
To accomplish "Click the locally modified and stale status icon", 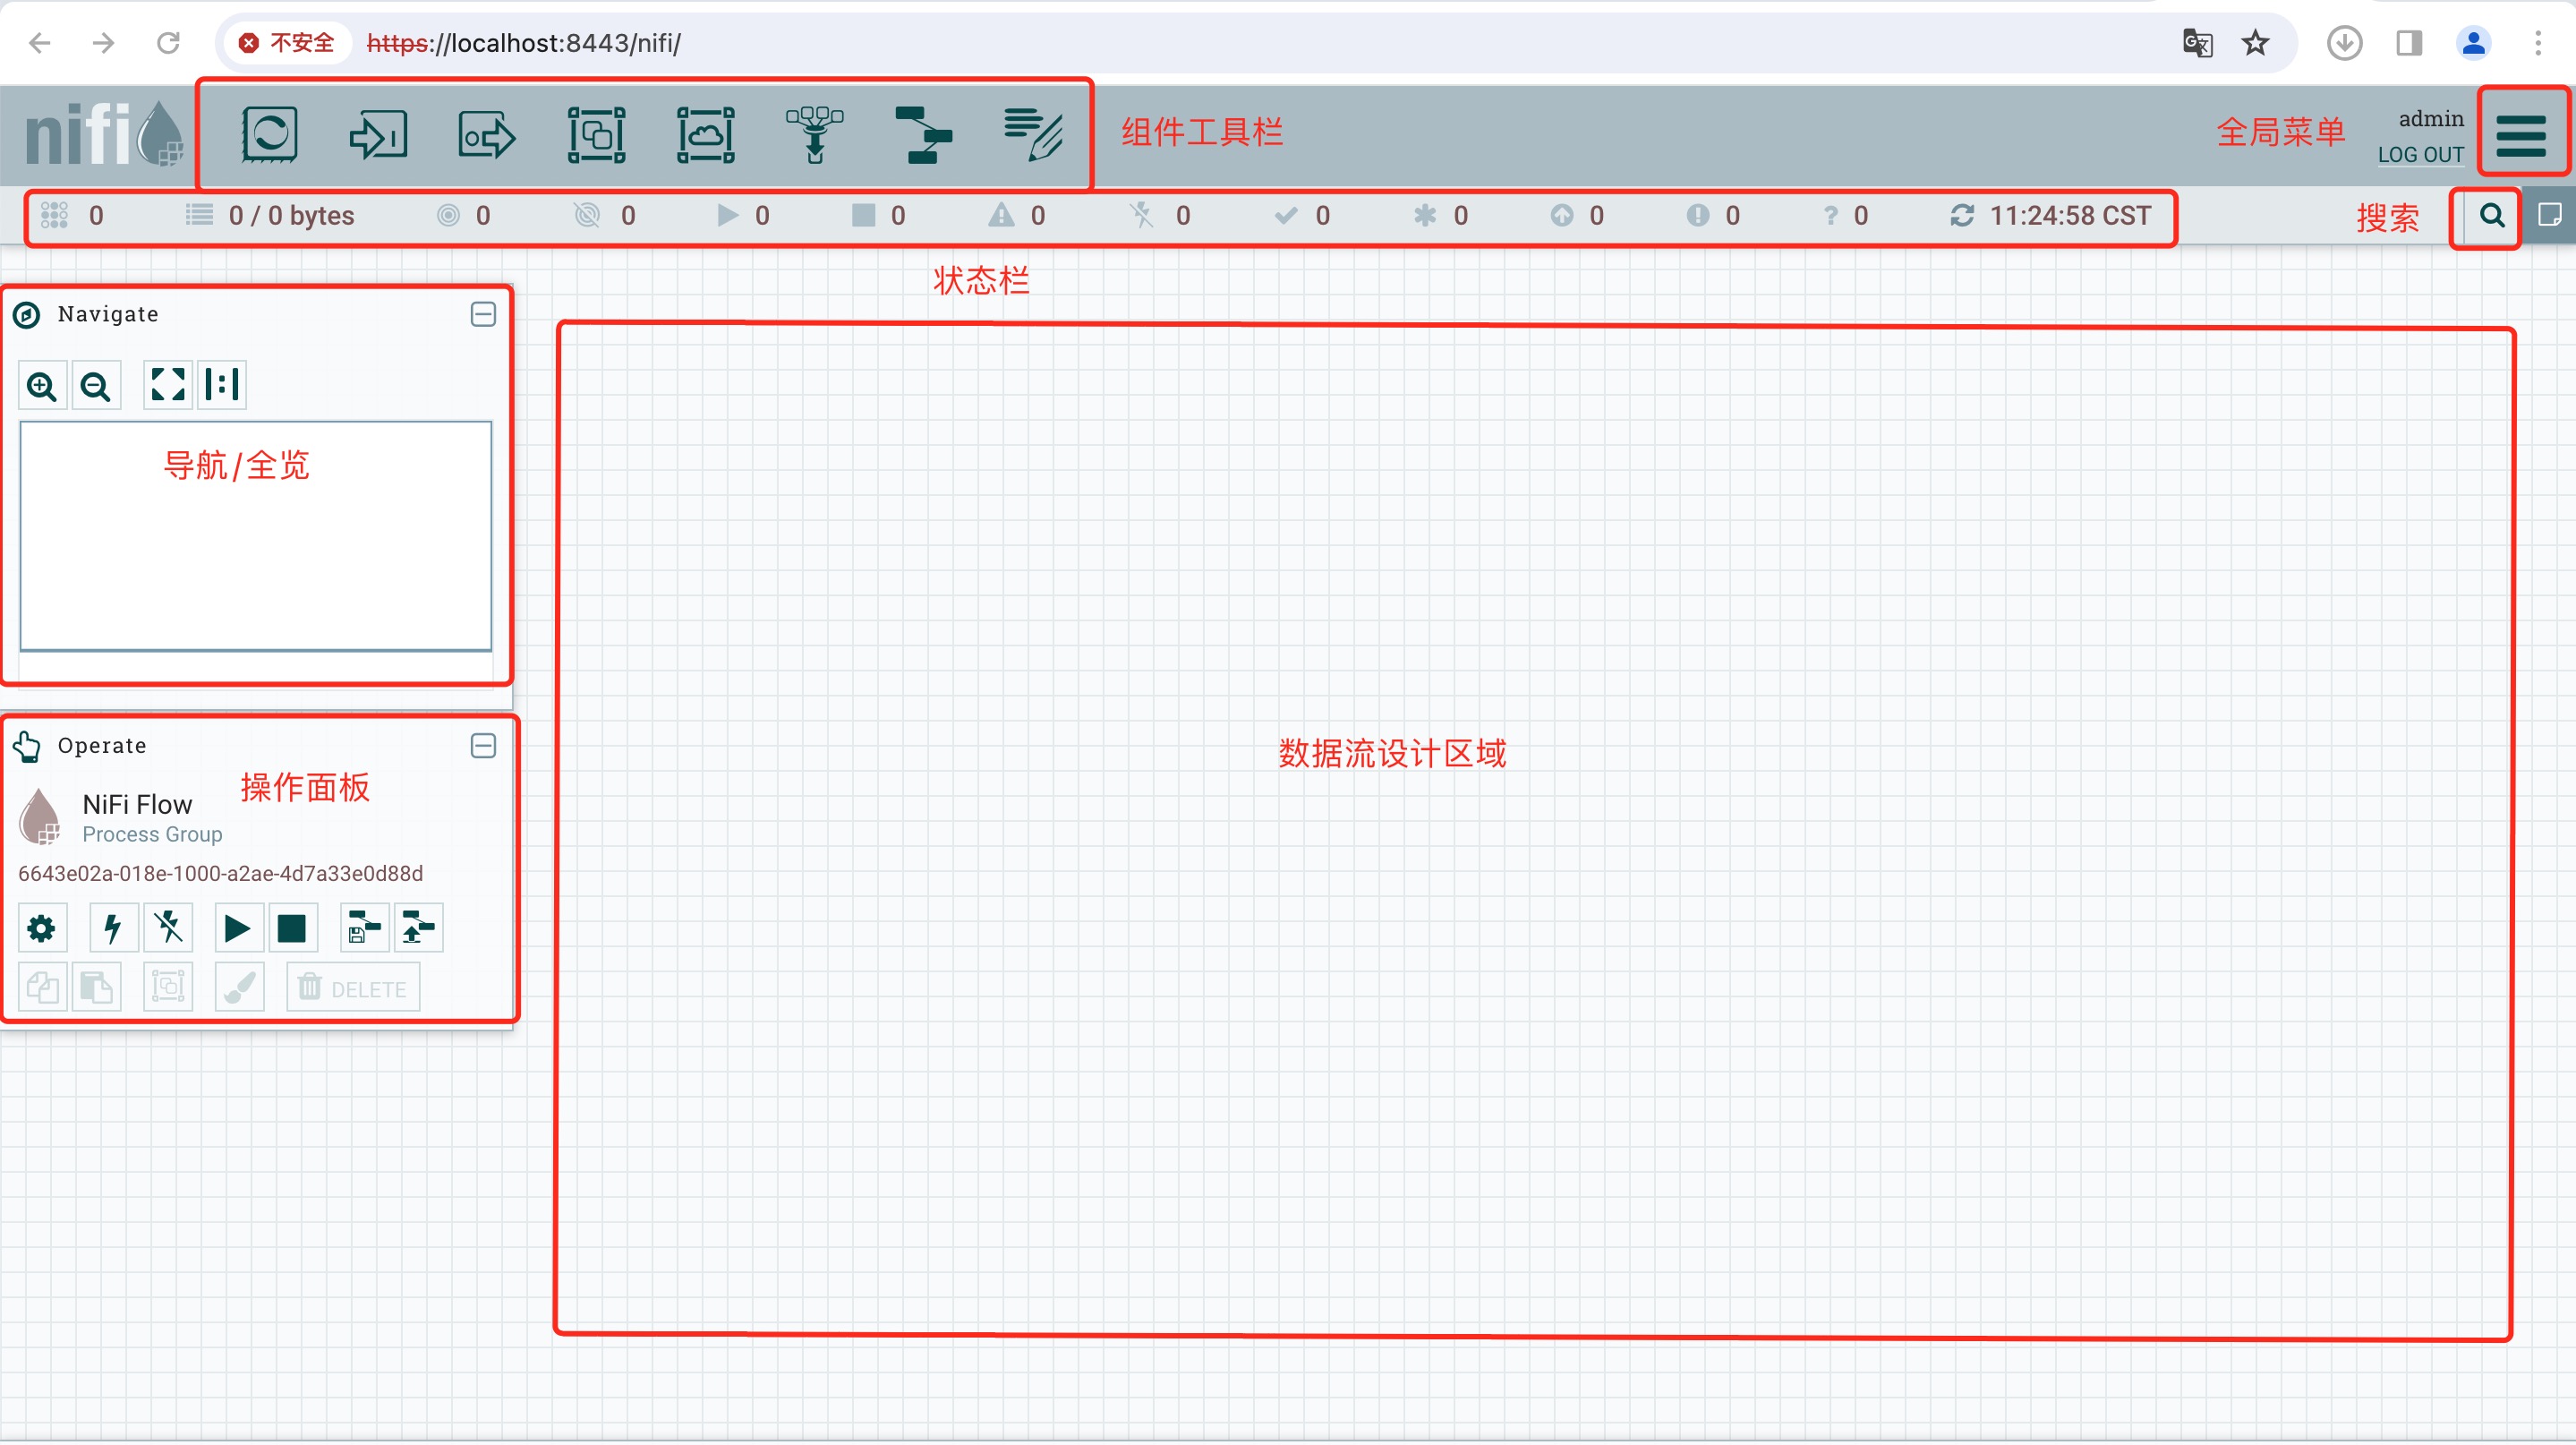I will (1698, 215).
